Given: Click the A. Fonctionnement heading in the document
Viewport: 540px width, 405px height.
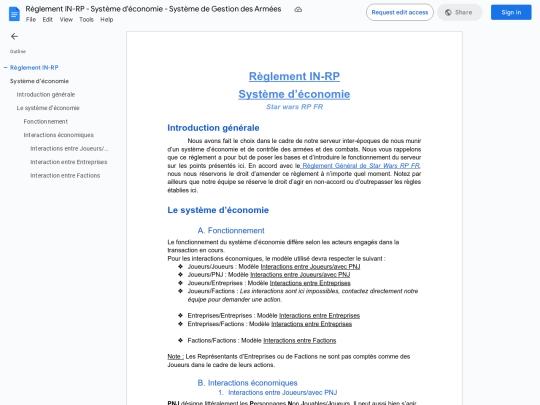Looking at the screenshot, I should [x=231, y=230].
